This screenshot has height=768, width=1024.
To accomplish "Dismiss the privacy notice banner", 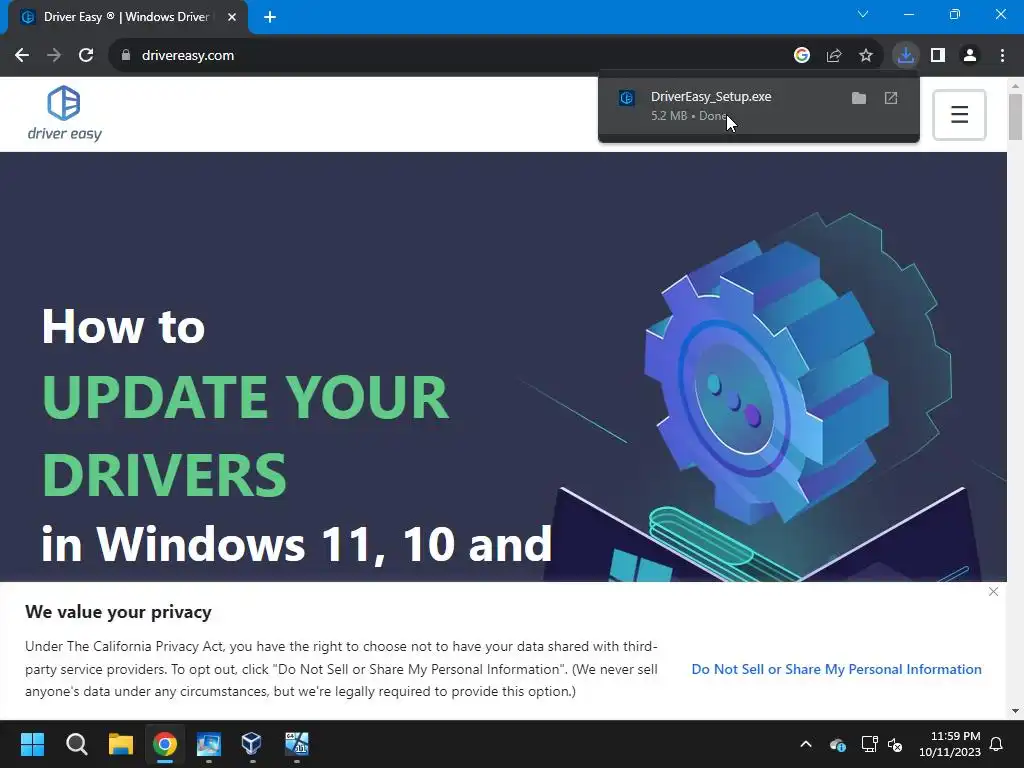I will 993,592.
